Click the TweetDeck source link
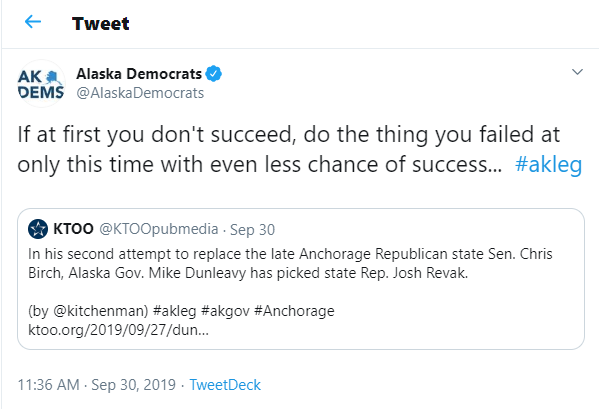The height and width of the screenshot is (409, 599). pyautogui.click(x=225, y=385)
